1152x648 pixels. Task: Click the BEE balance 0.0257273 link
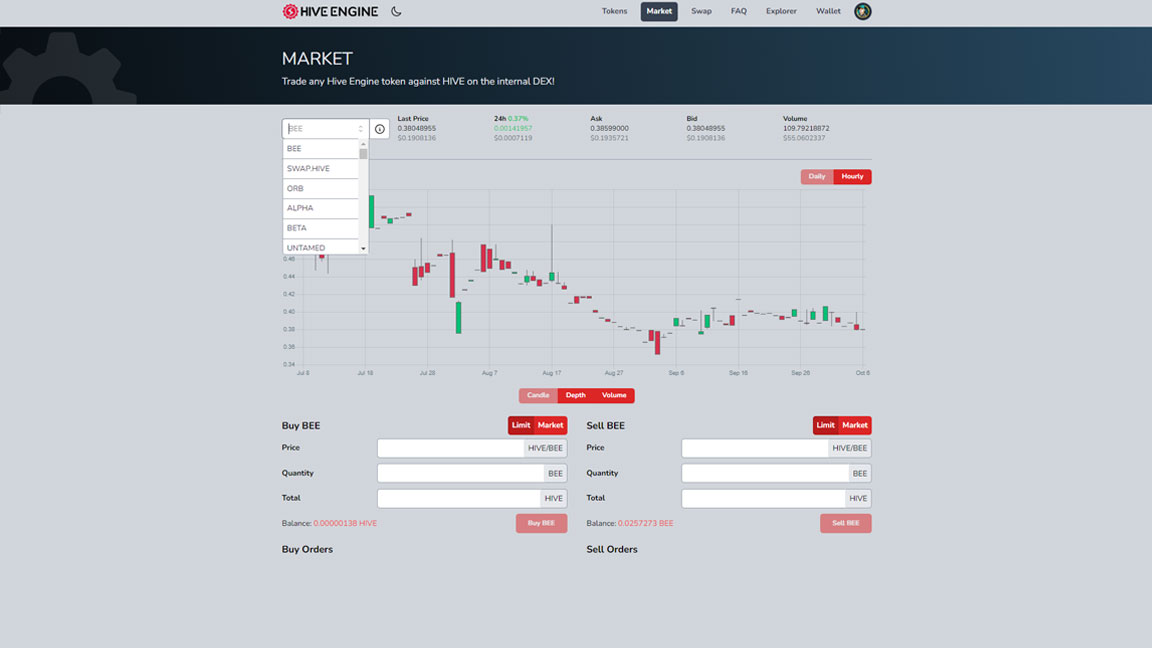646,524
